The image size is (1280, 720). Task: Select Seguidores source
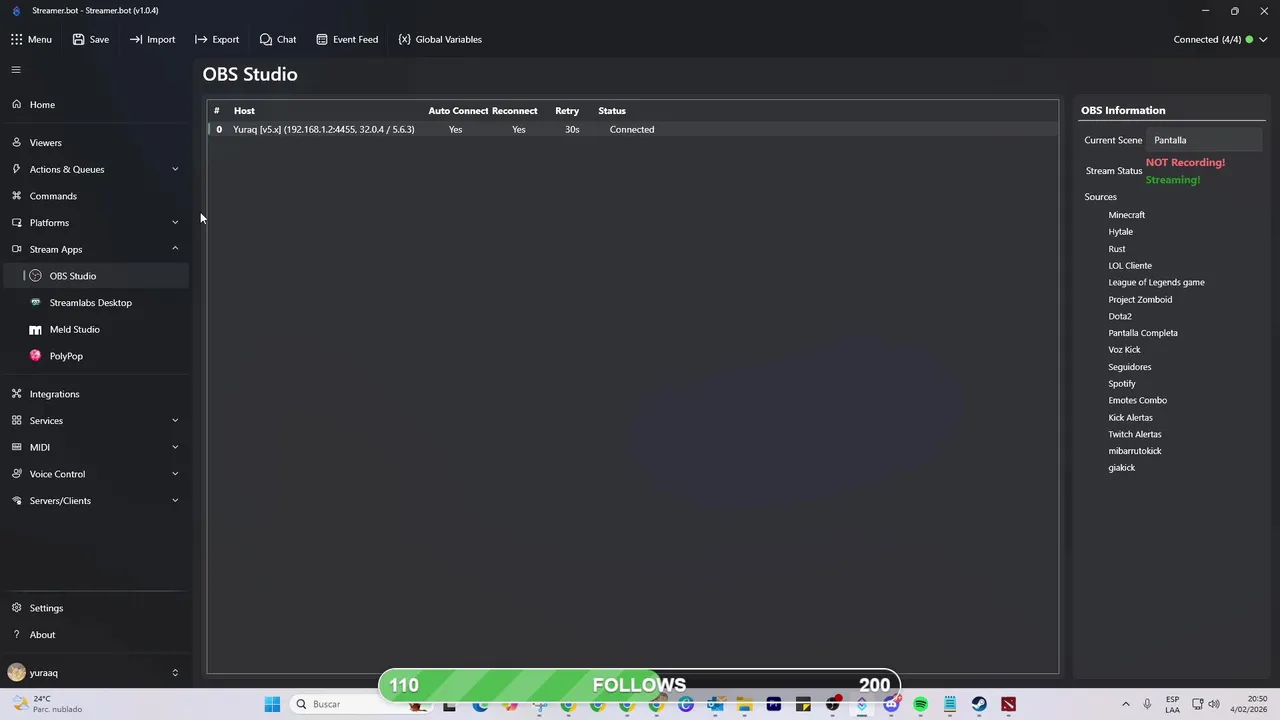pyautogui.click(x=1130, y=367)
